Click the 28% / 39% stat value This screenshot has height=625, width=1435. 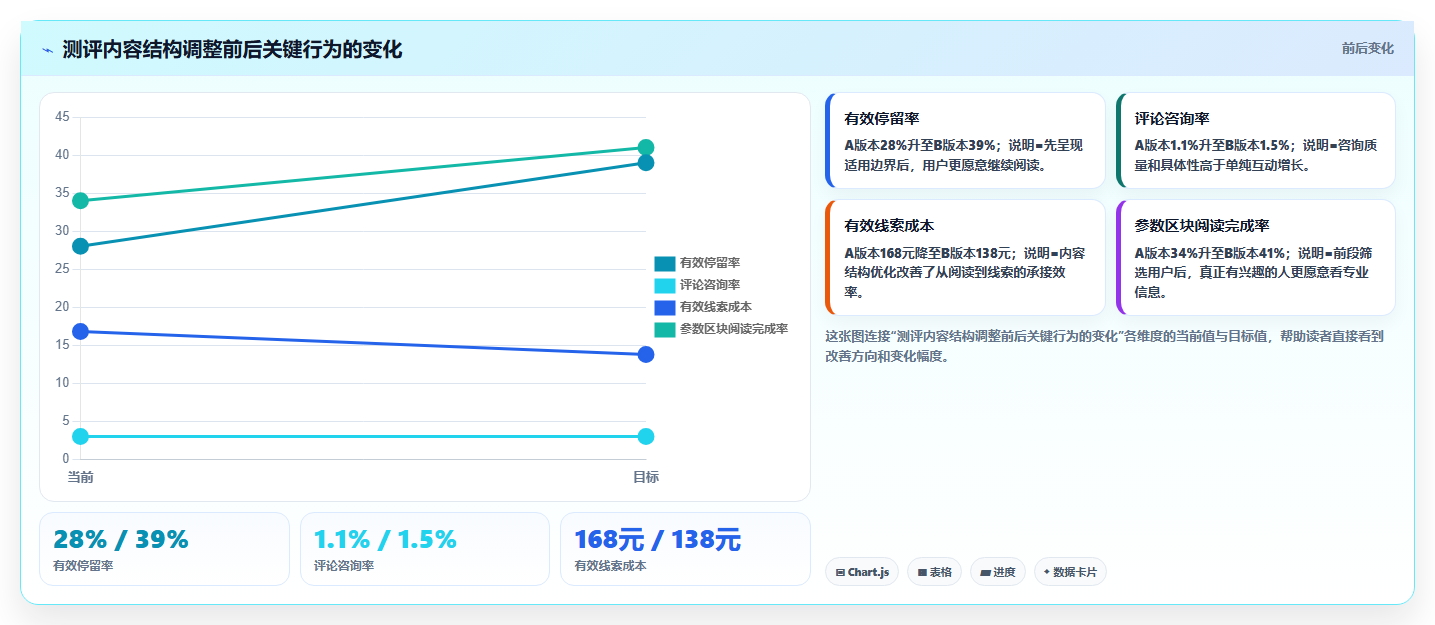121,539
